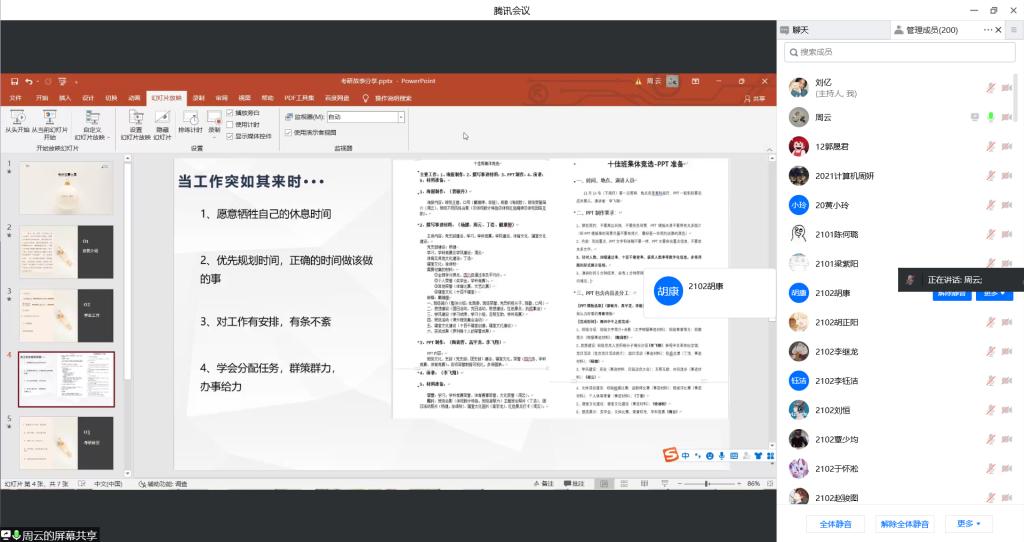Enable the 使用计时 checkbox

click(230, 124)
